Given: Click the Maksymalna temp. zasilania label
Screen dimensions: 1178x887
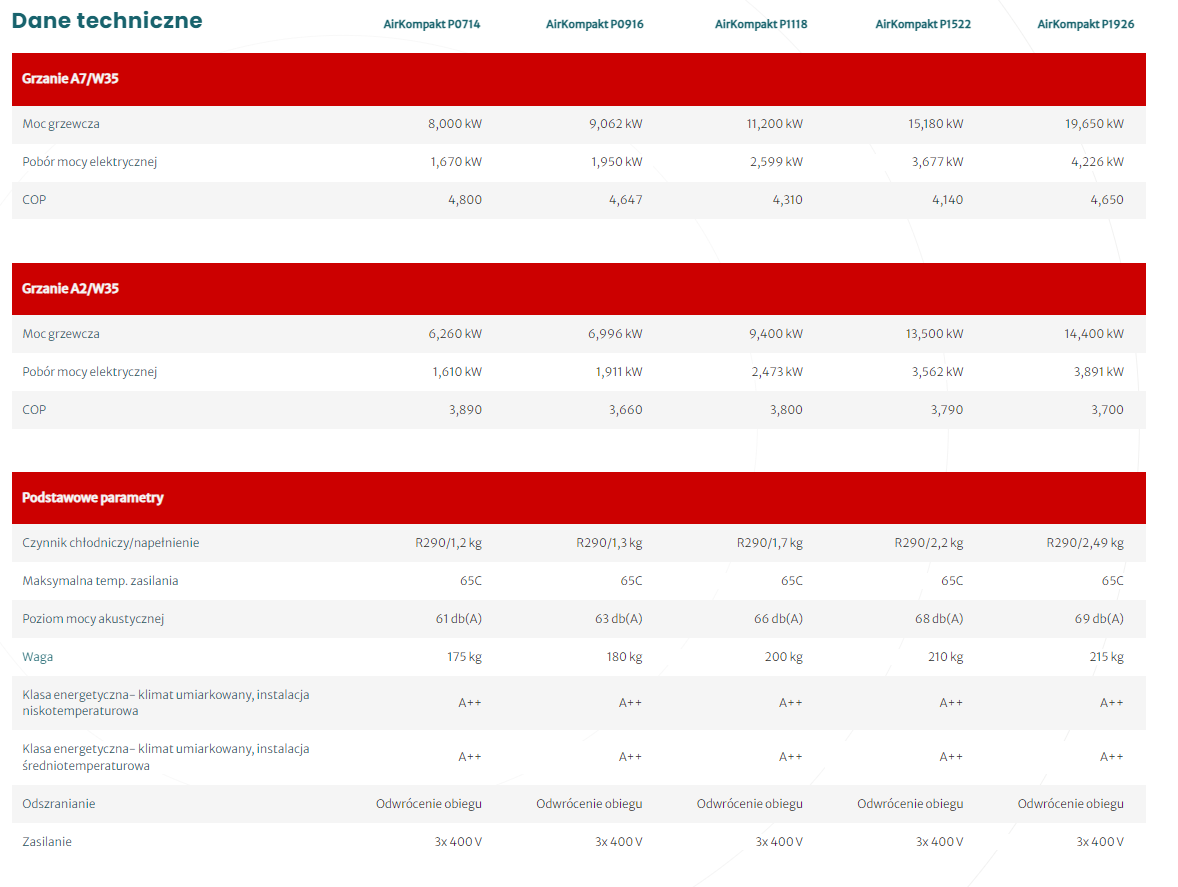Looking at the screenshot, I should tap(100, 581).
